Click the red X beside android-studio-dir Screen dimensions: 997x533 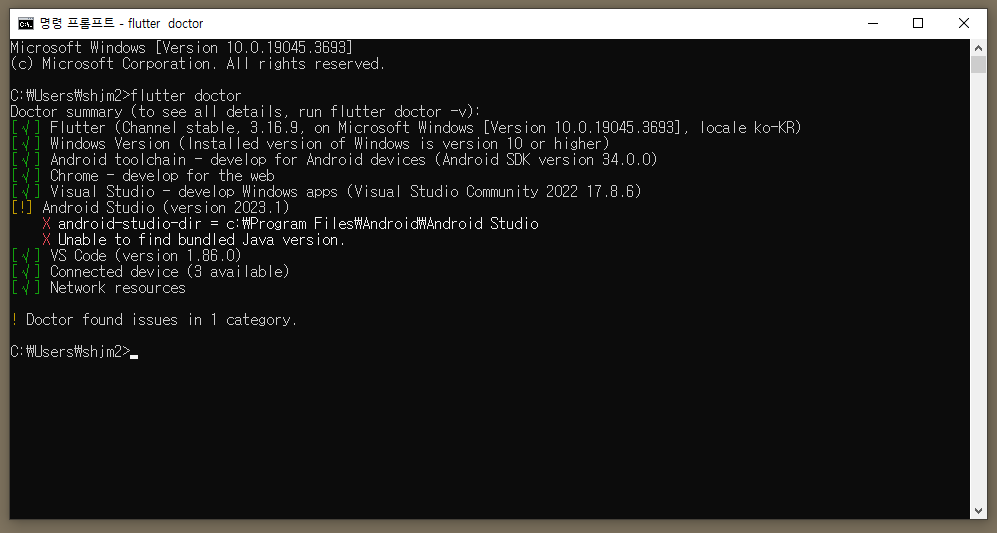tap(46, 223)
